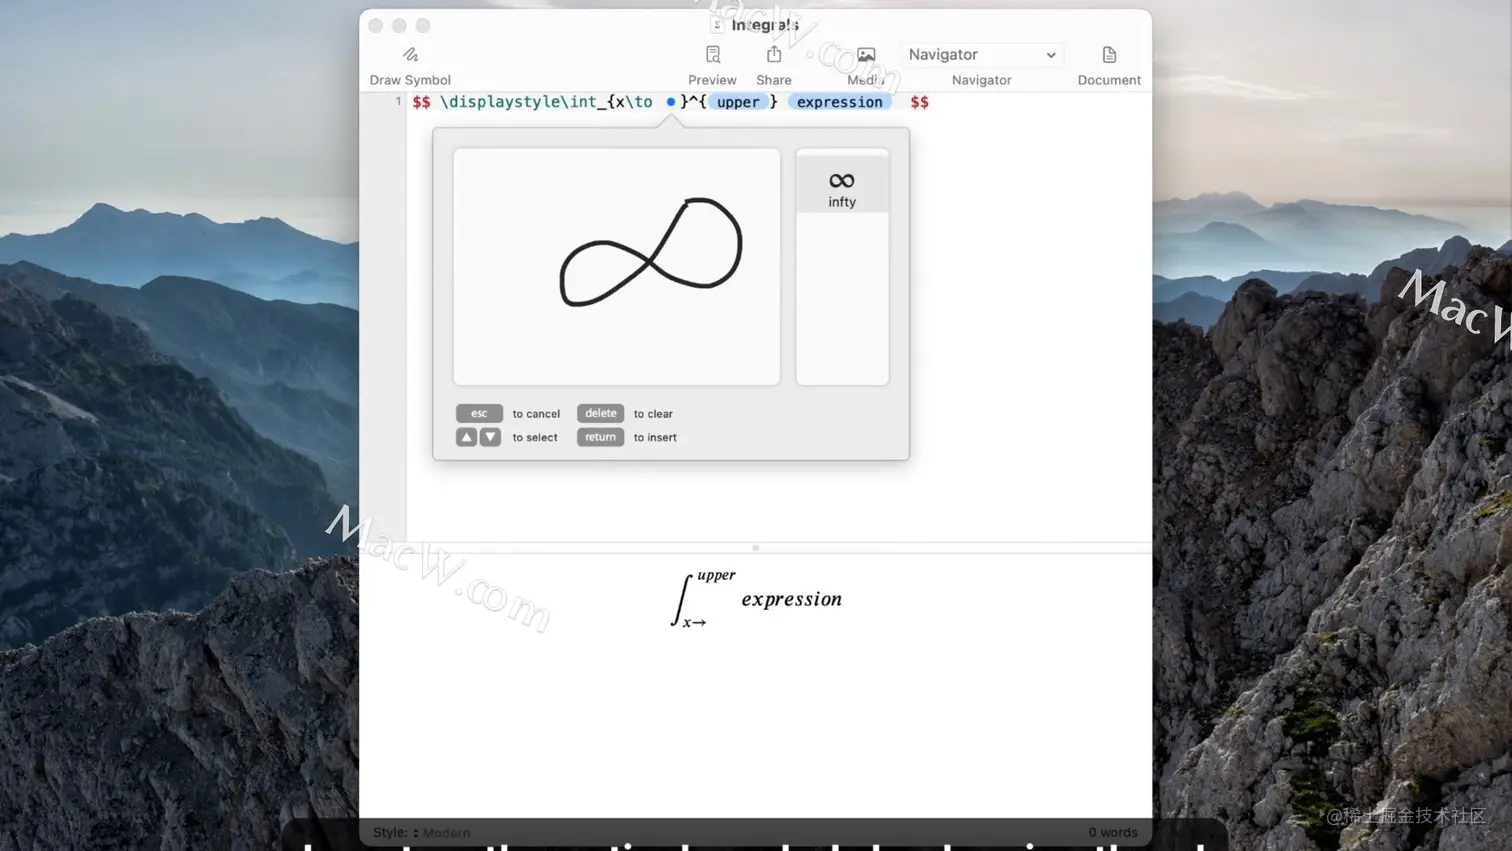The width and height of the screenshot is (1512, 851).
Task: Click the Share toolbar icon
Action: (774, 65)
